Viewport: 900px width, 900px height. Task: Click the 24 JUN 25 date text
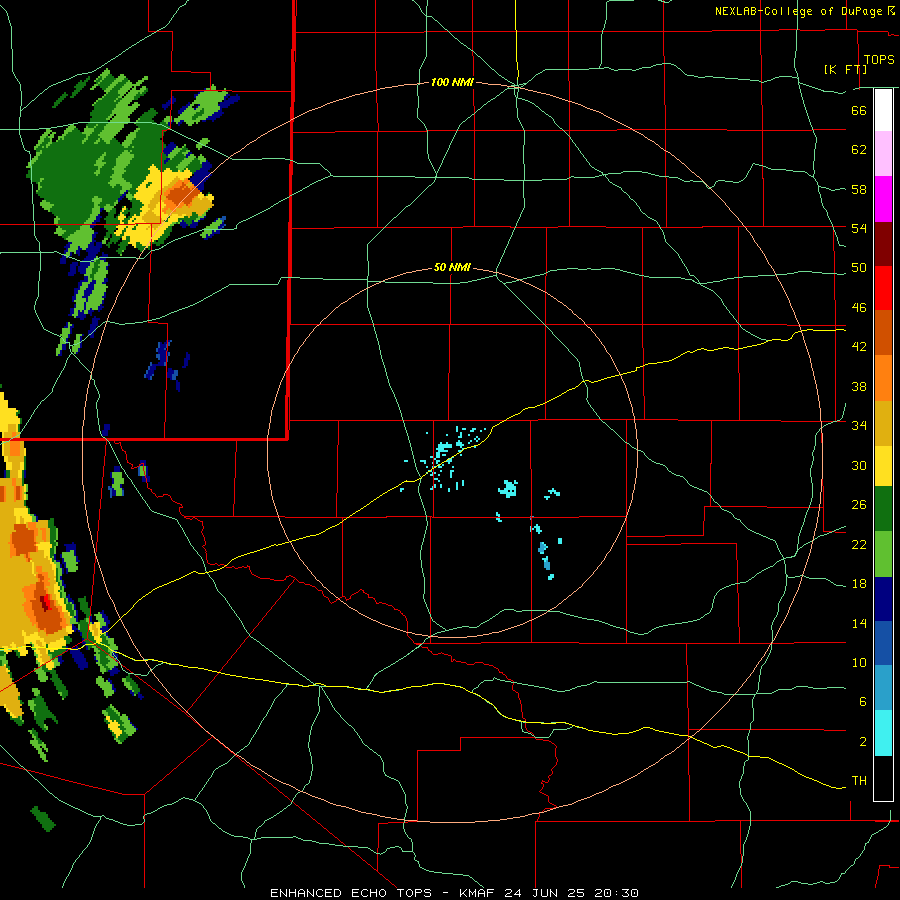point(544,893)
